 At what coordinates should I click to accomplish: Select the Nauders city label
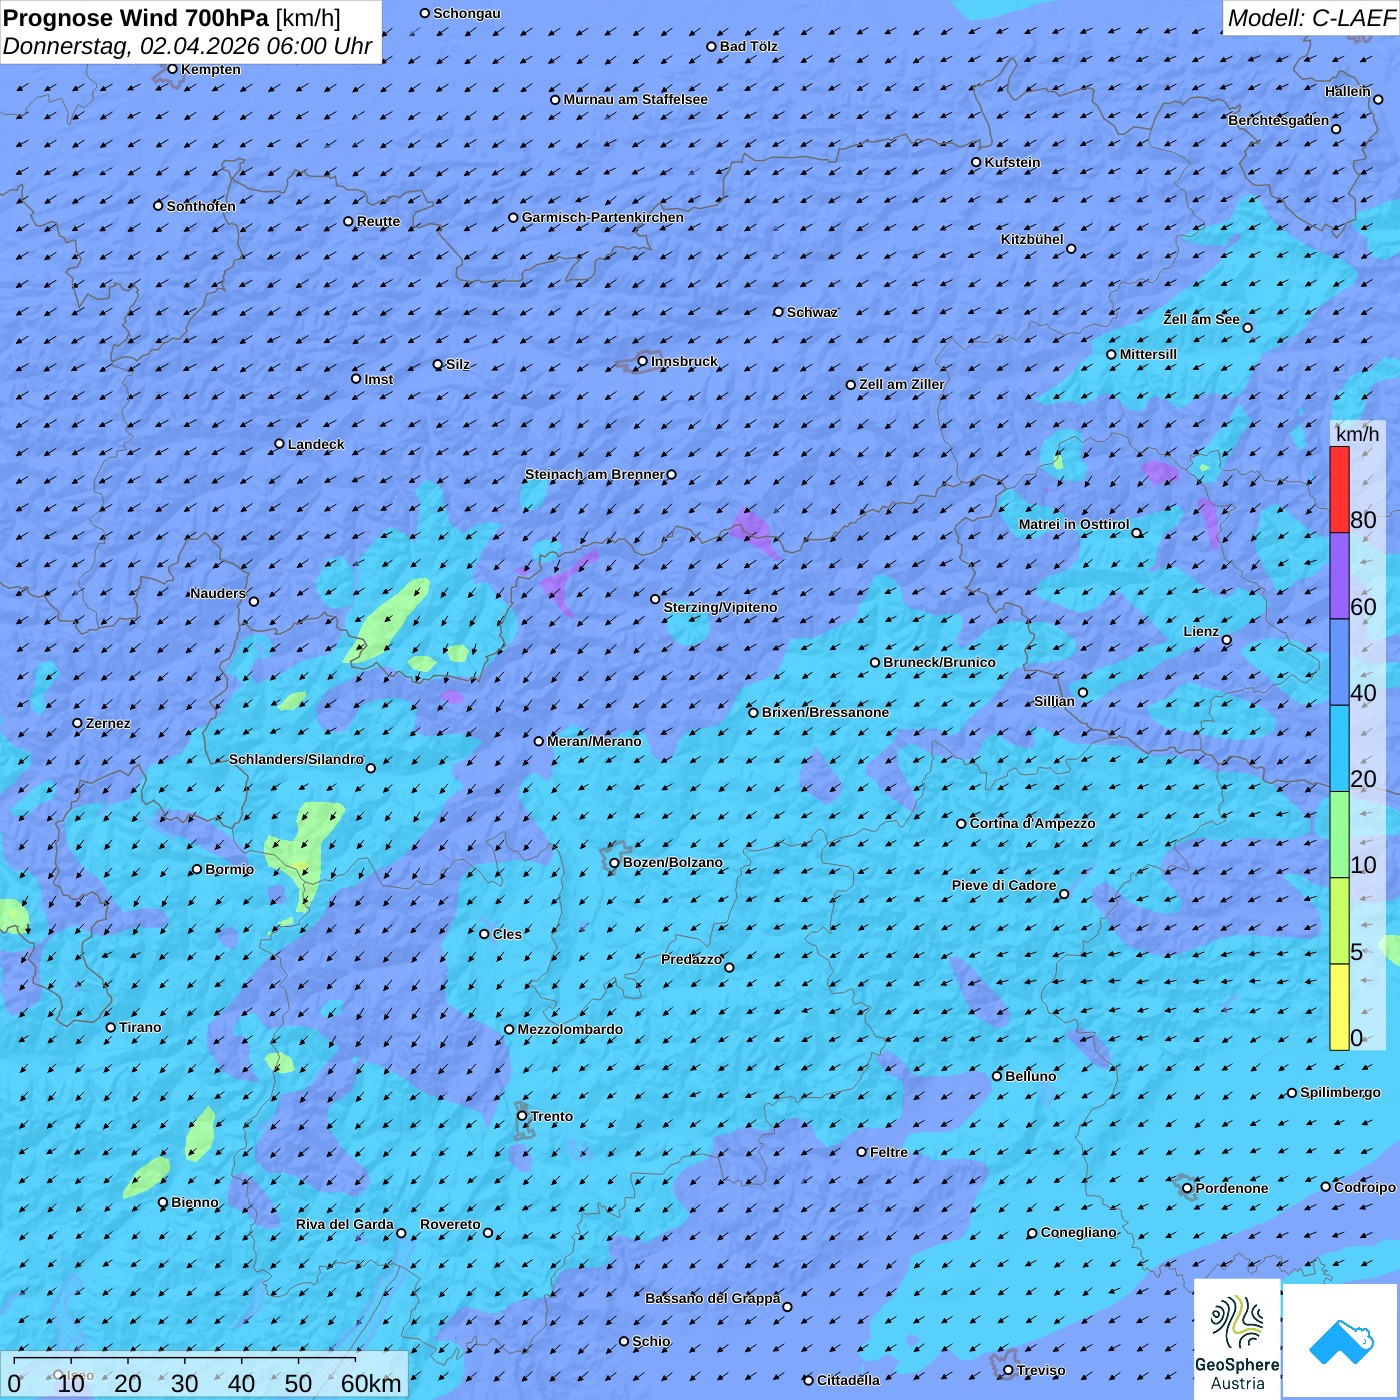(x=218, y=593)
